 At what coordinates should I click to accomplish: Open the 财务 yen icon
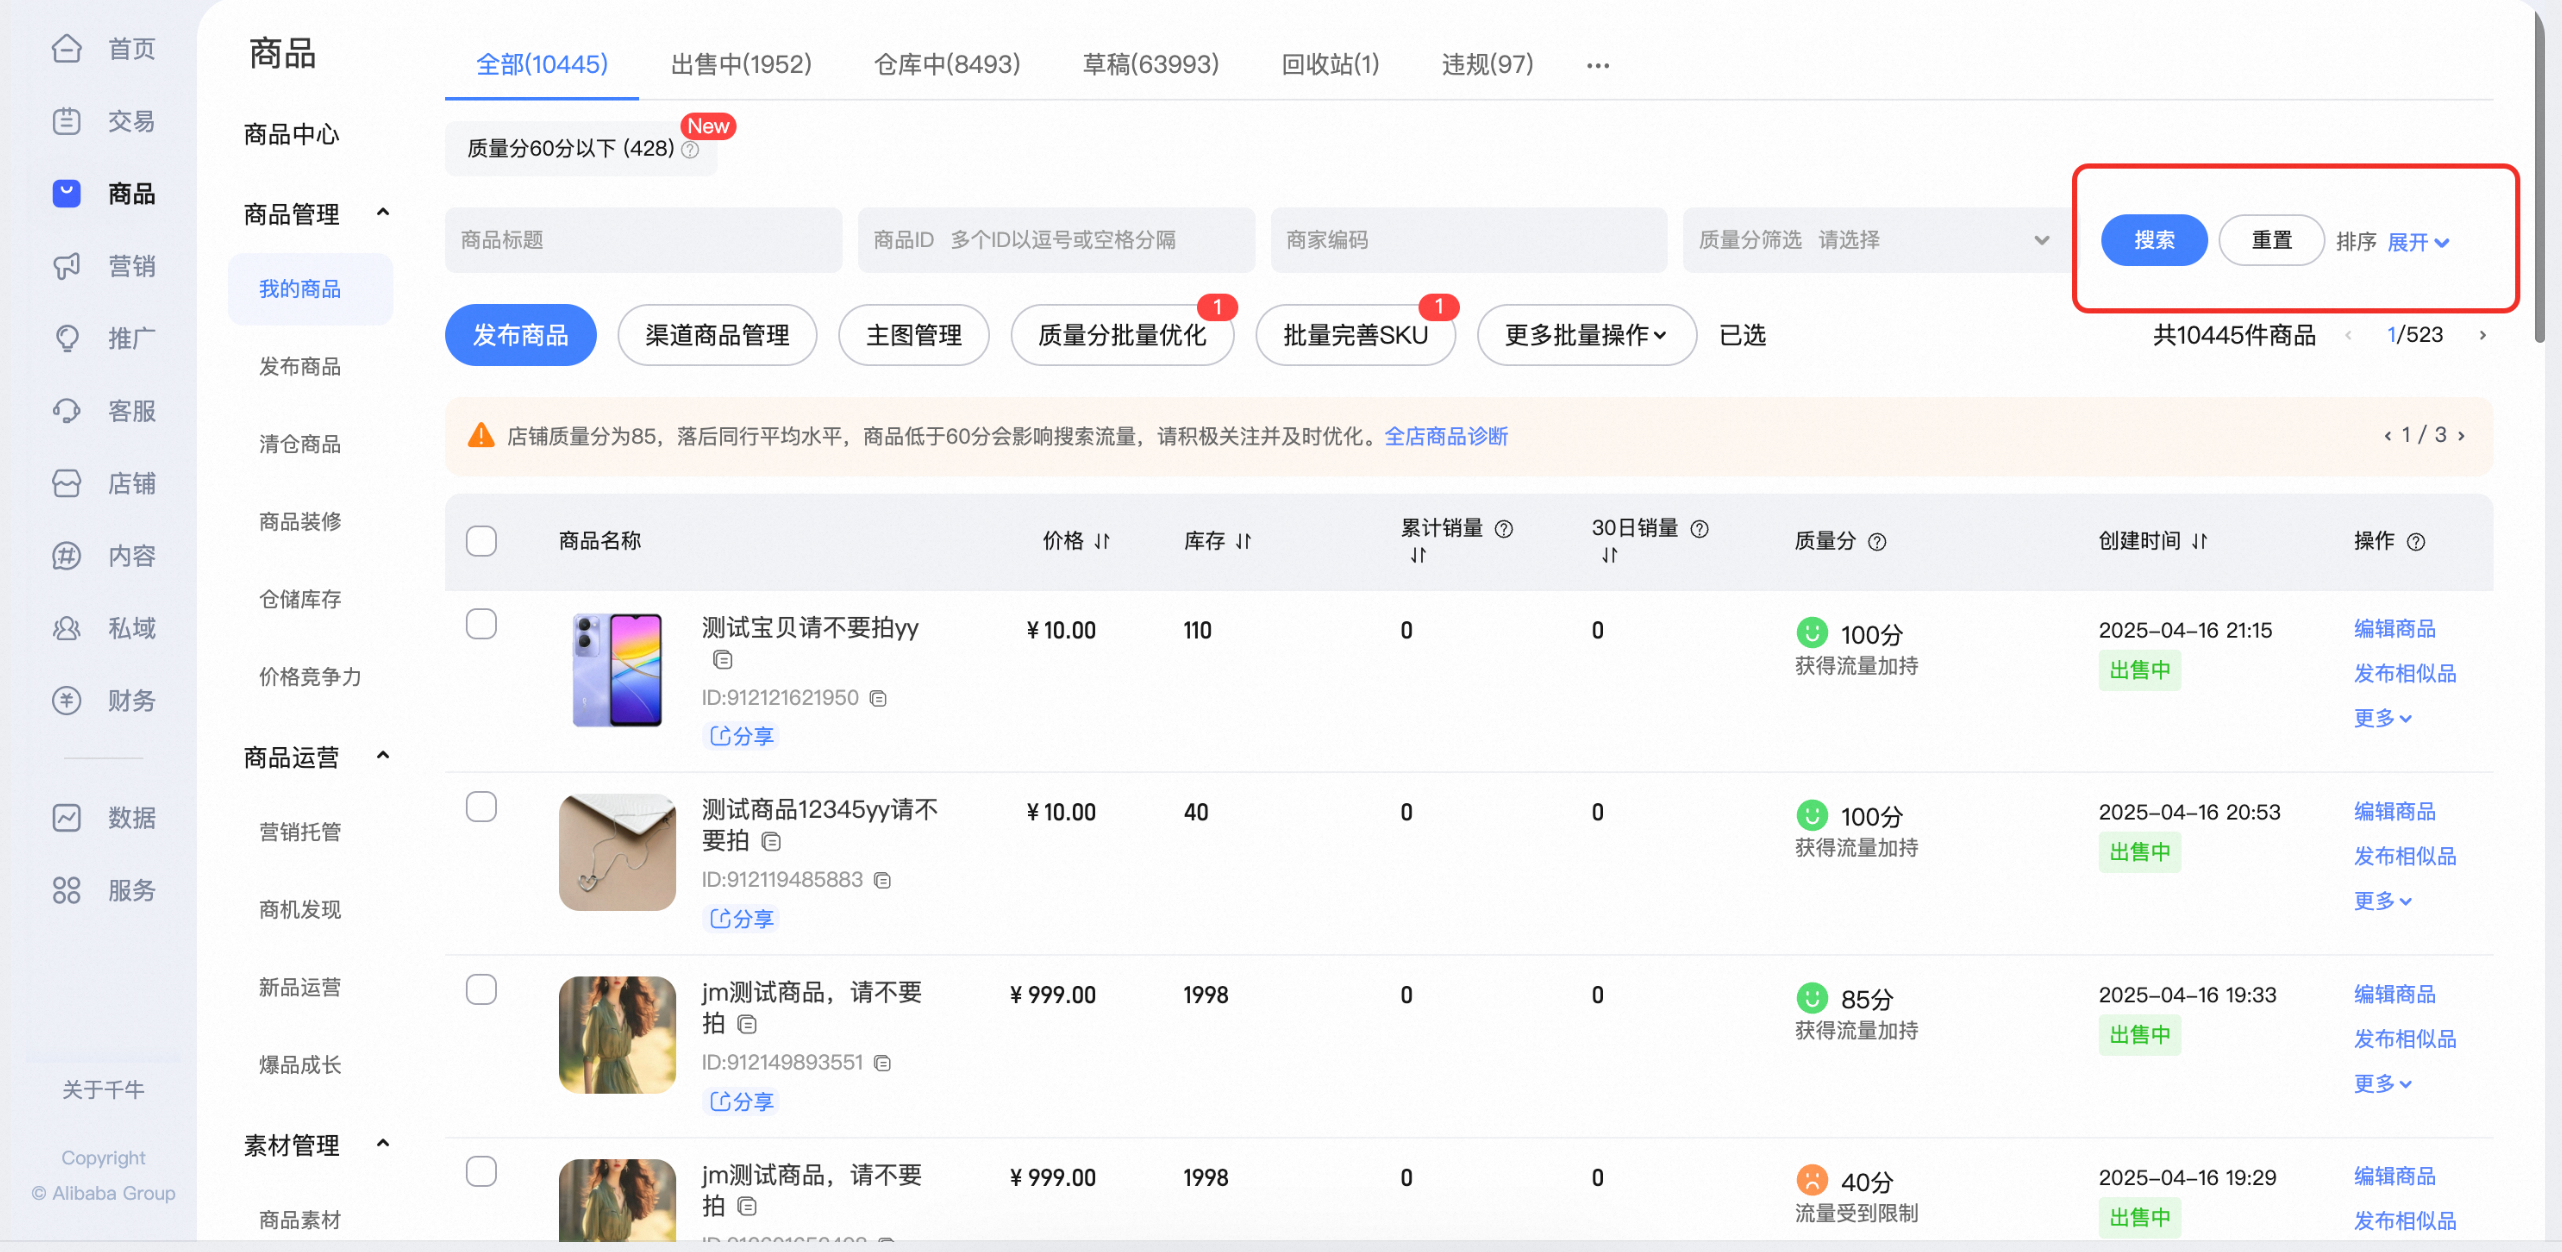point(67,700)
